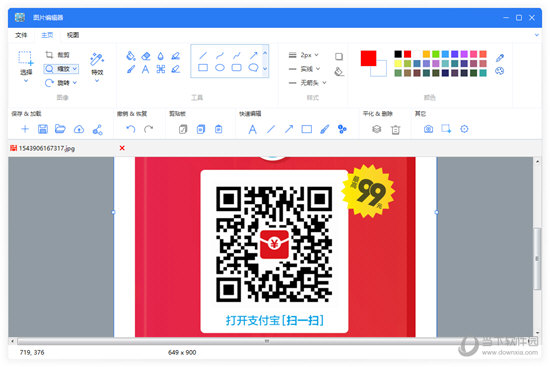
Task: Click the flatten layers icon
Action: pos(377,129)
